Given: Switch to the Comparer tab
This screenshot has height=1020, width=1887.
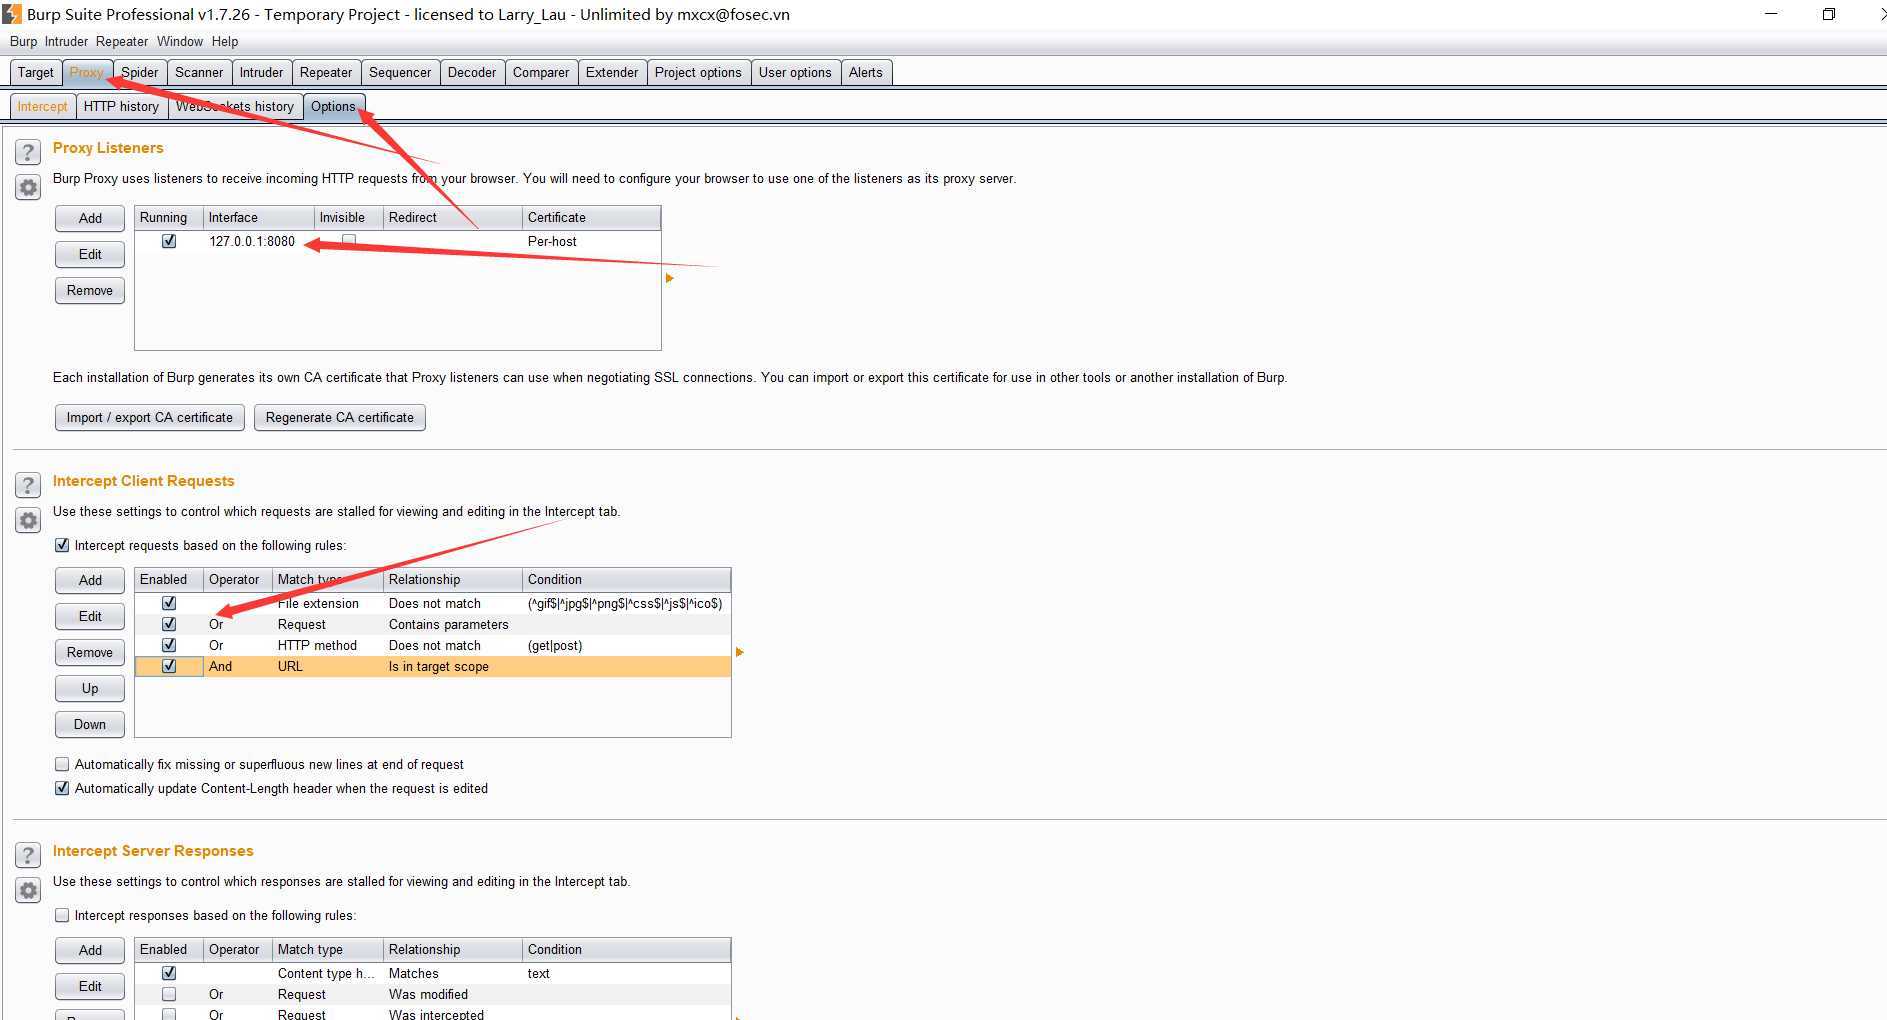Looking at the screenshot, I should (x=541, y=72).
